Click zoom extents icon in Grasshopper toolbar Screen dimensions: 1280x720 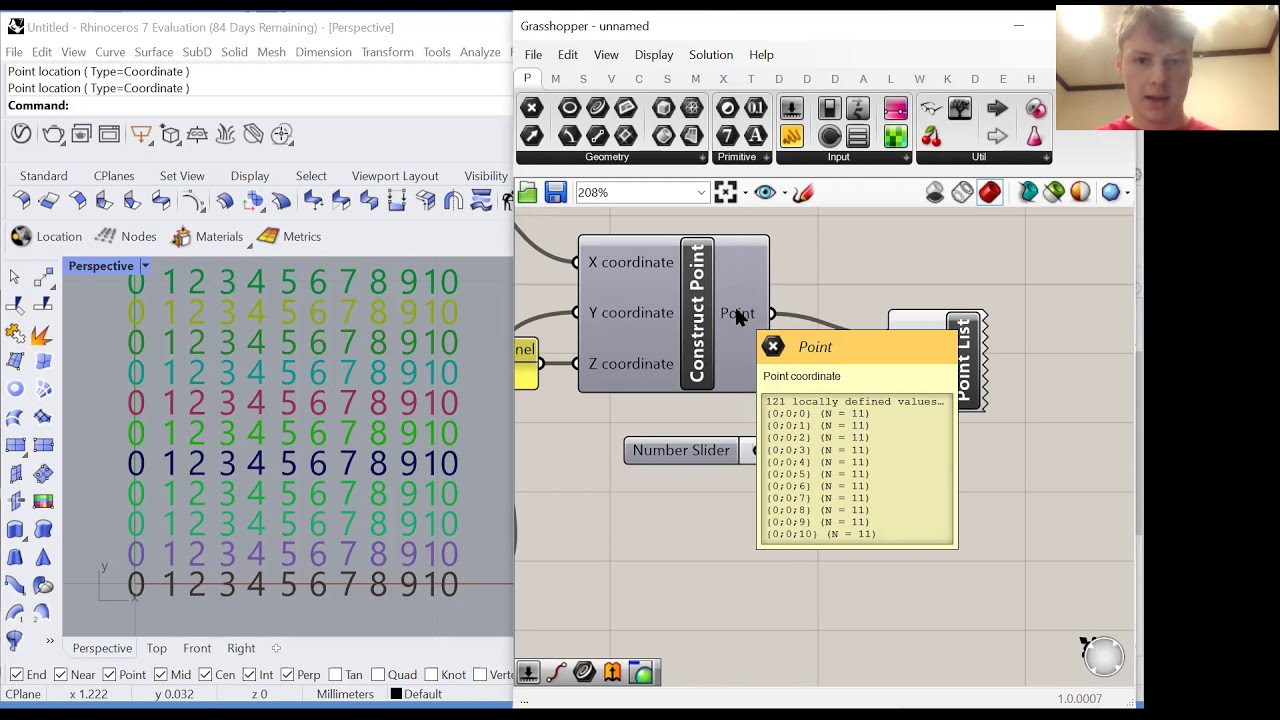pos(726,192)
